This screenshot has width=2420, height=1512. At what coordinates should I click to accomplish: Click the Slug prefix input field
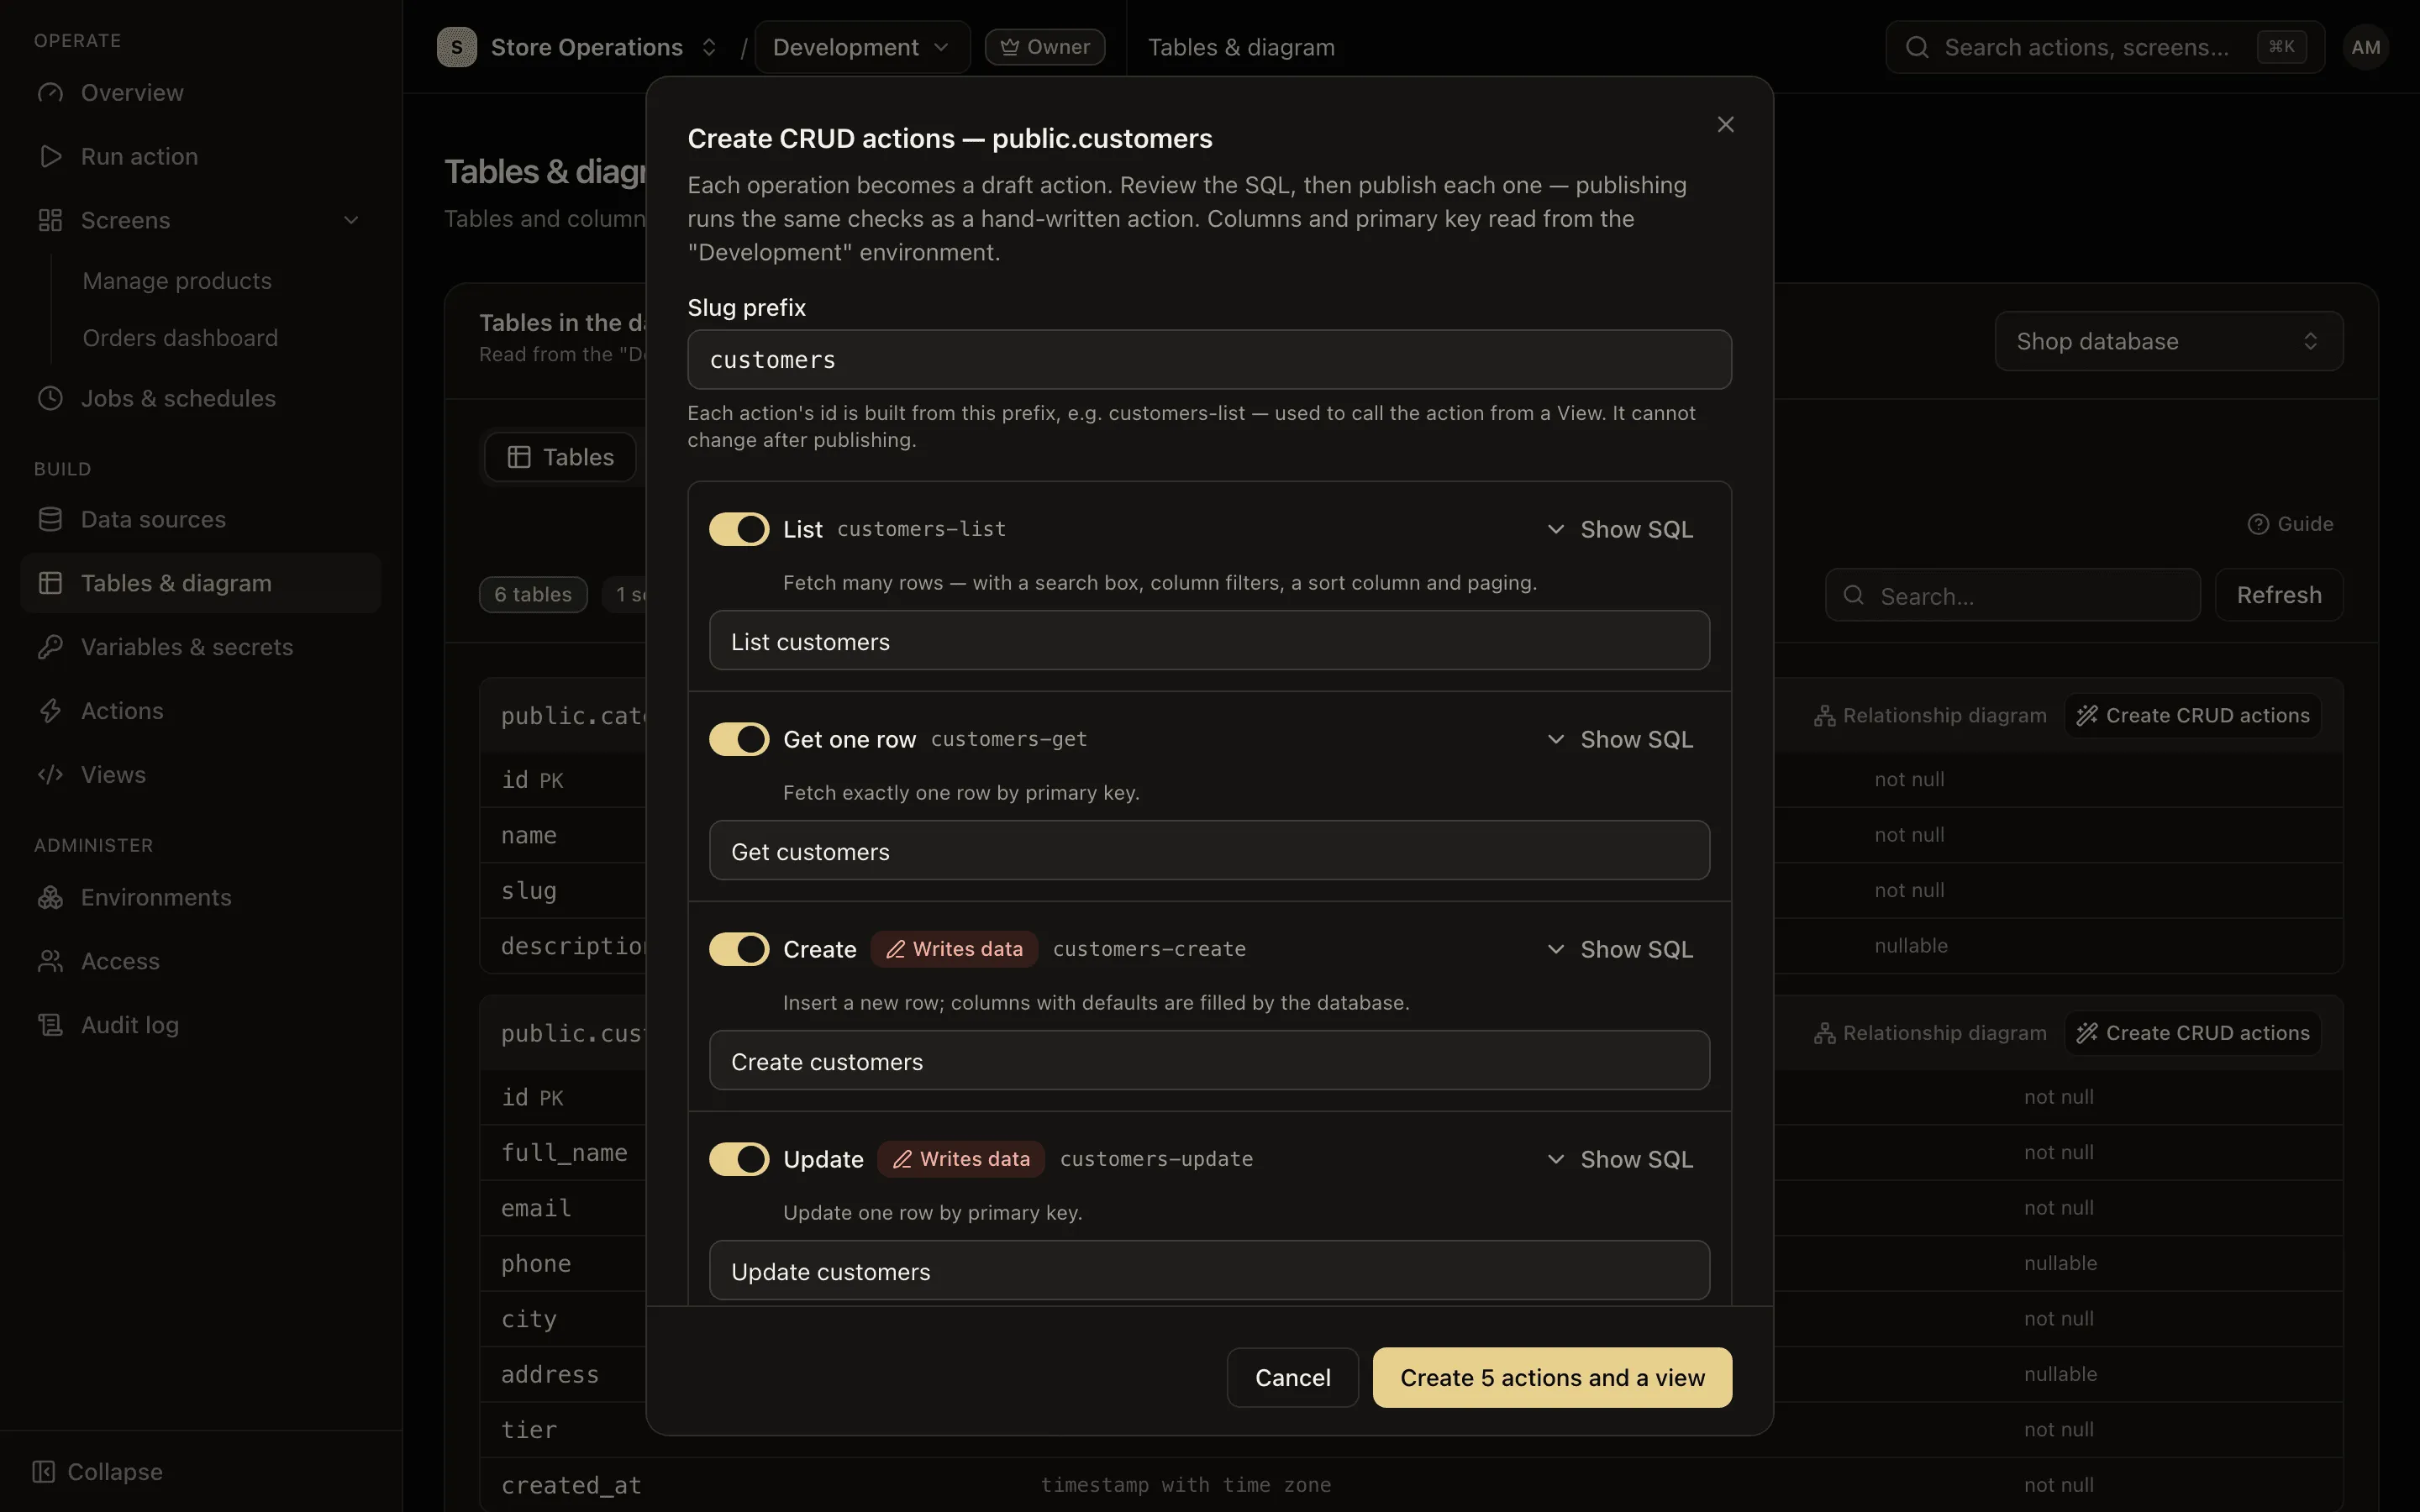[x=1209, y=360]
